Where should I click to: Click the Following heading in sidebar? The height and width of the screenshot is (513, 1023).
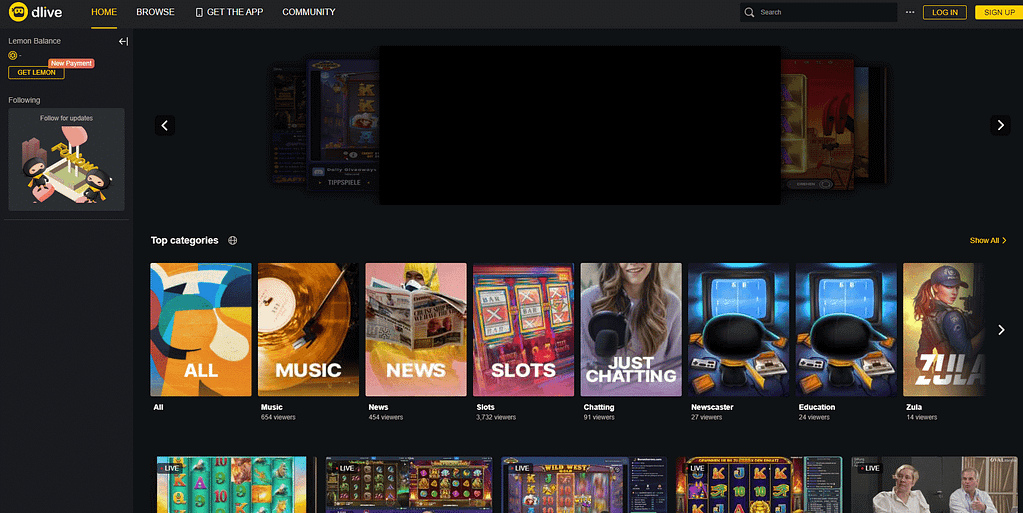pos(24,100)
